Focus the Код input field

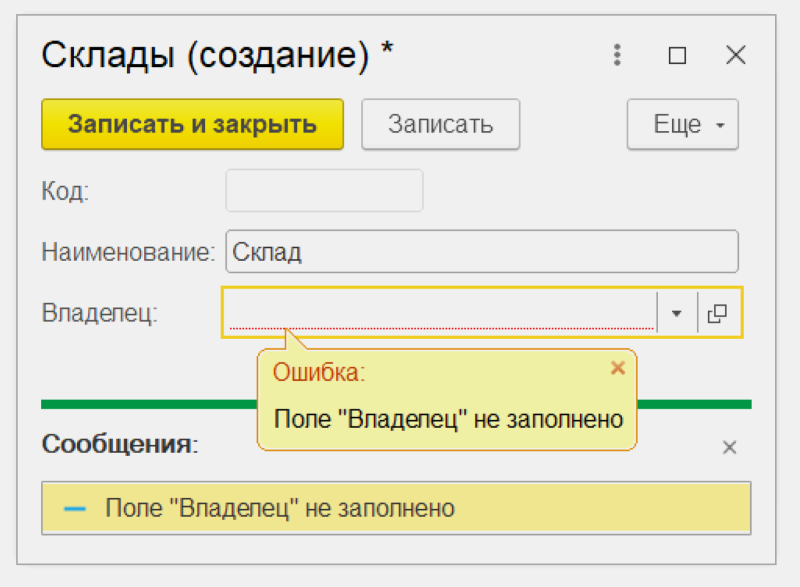coord(324,191)
